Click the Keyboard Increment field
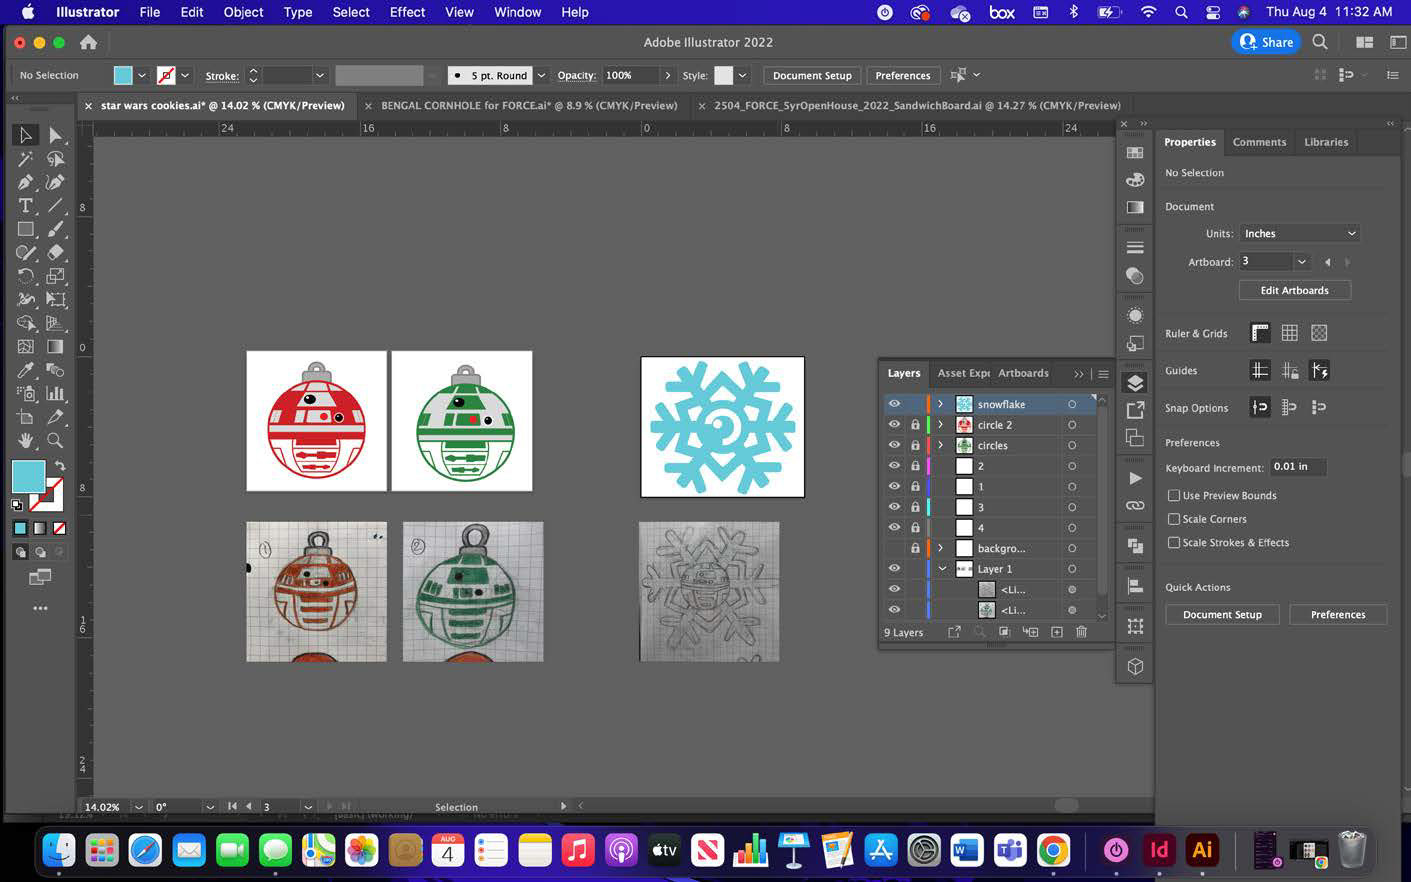Screen dimensions: 1411x882 1297,466
